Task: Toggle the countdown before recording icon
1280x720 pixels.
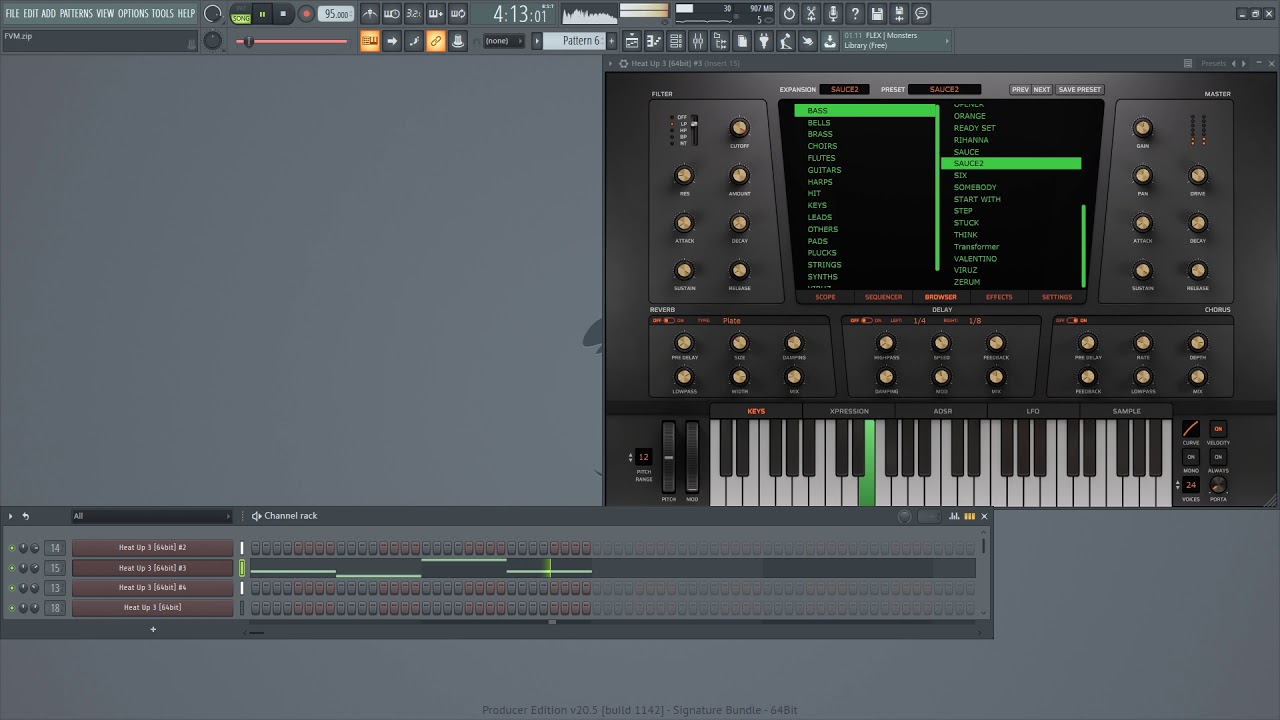Action: pos(414,14)
